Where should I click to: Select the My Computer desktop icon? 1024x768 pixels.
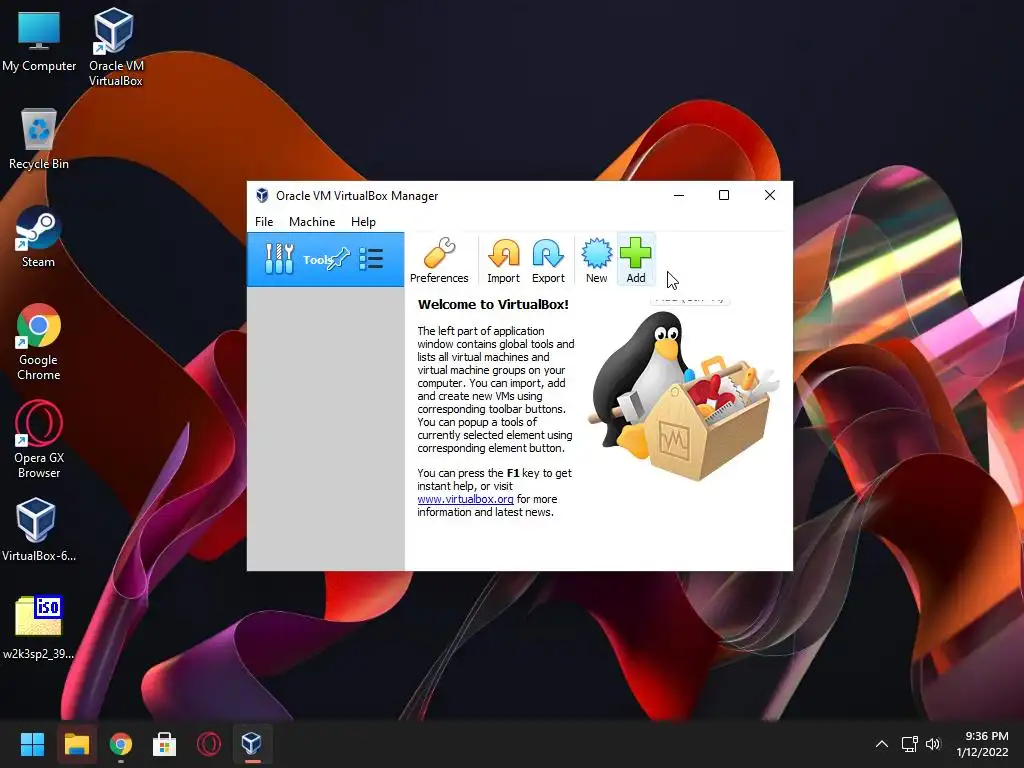[39, 40]
